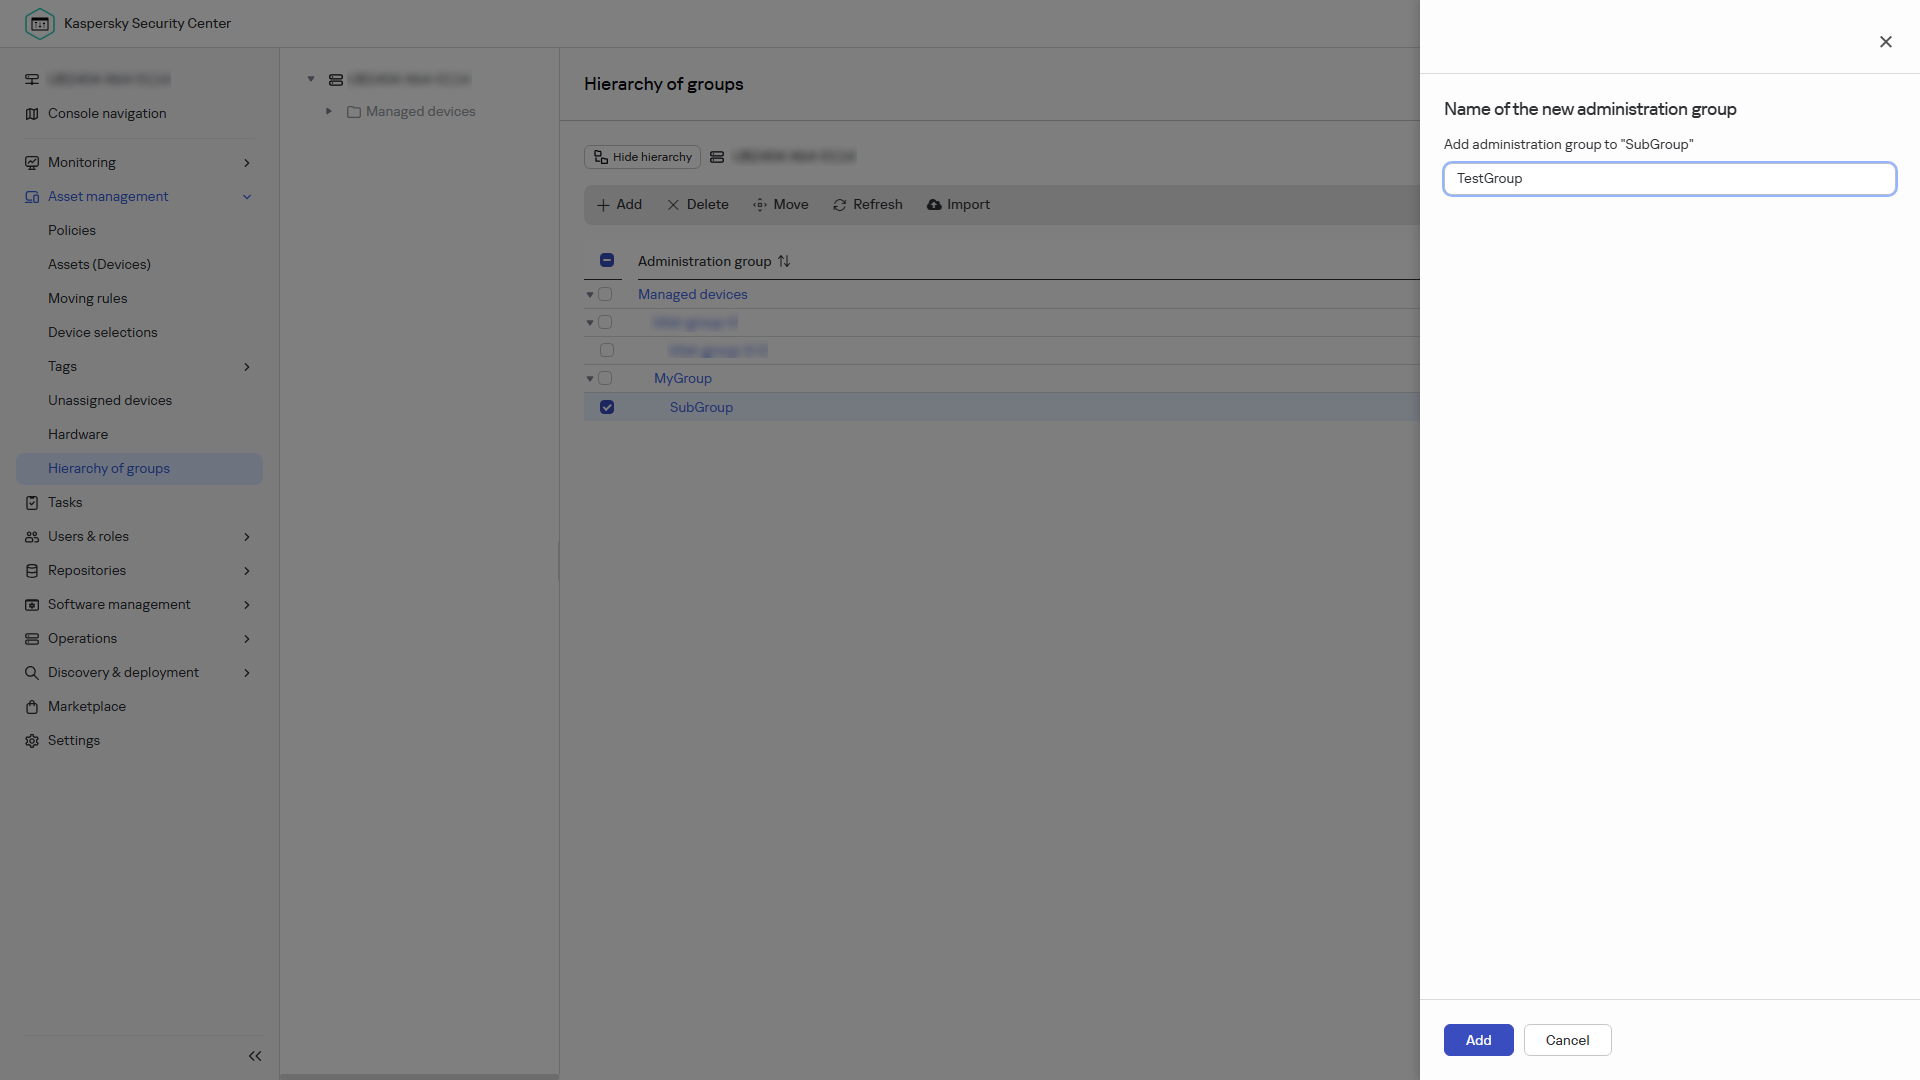Click the Kaspersky Security Center logo icon

pos(39,23)
